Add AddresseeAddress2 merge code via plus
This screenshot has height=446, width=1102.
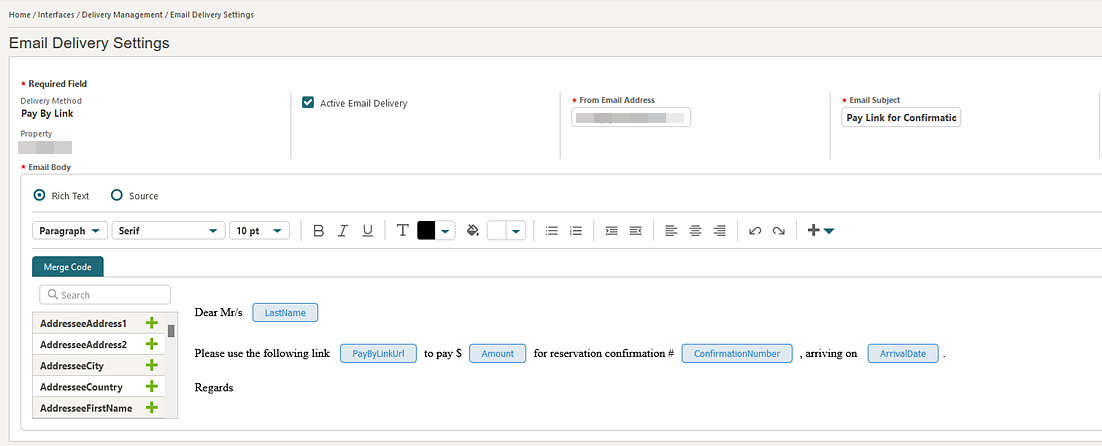(151, 344)
